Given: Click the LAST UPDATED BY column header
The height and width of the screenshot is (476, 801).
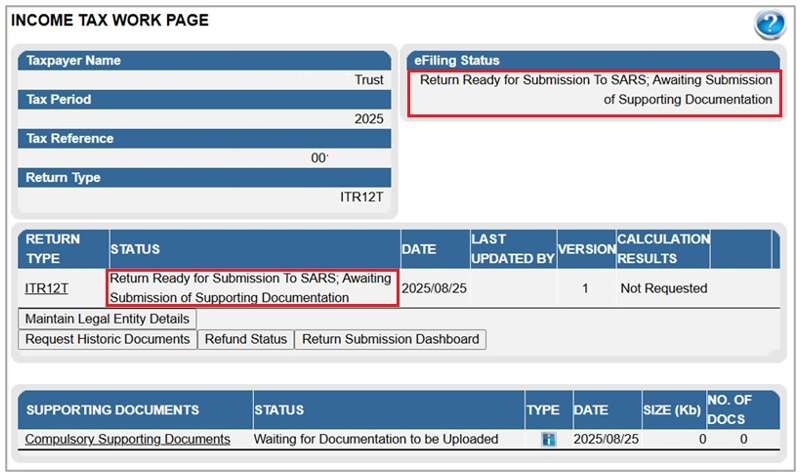Looking at the screenshot, I should tap(512, 249).
